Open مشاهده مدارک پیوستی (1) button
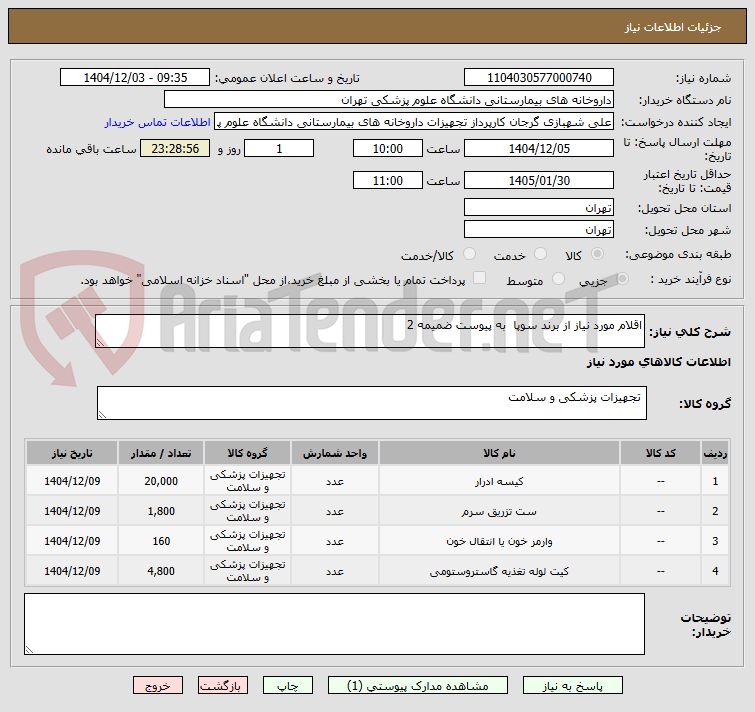 [x=417, y=686]
